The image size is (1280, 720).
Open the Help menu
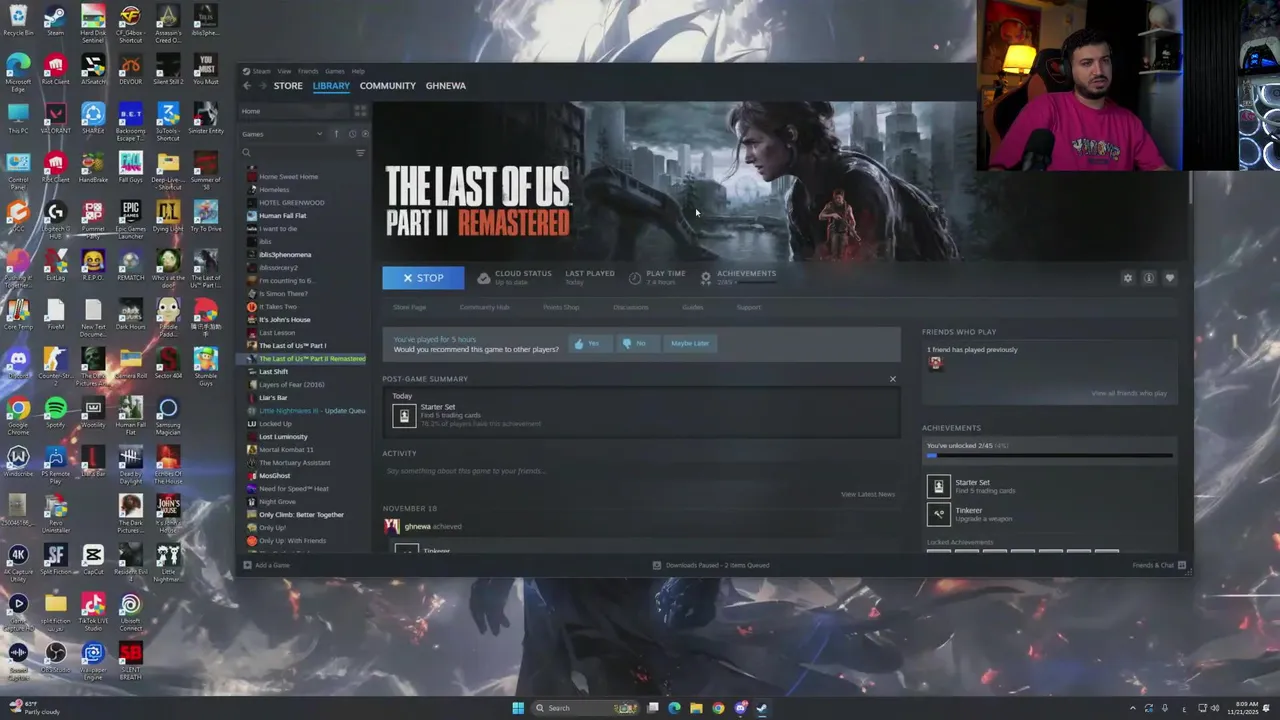pos(358,71)
